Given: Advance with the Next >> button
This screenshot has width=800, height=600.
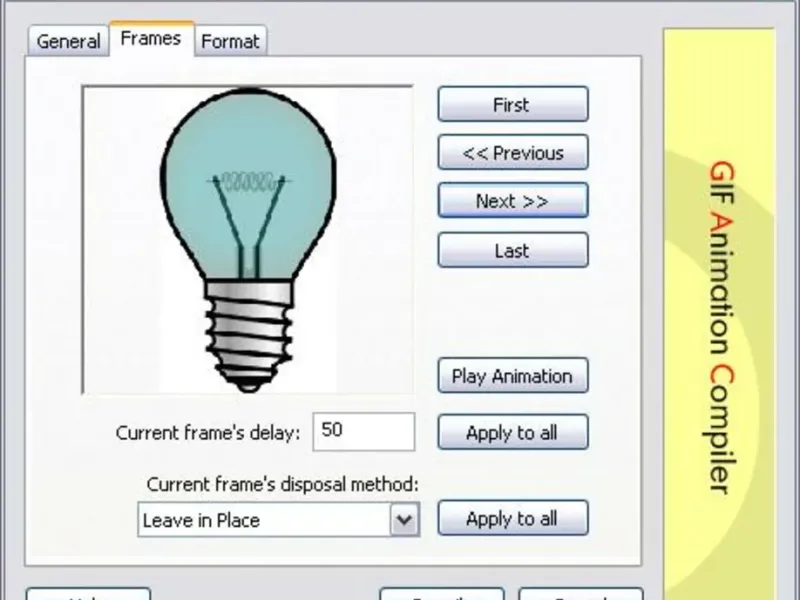Looking at the screenshot, I should pyautogui.click(x=512, y=201).
